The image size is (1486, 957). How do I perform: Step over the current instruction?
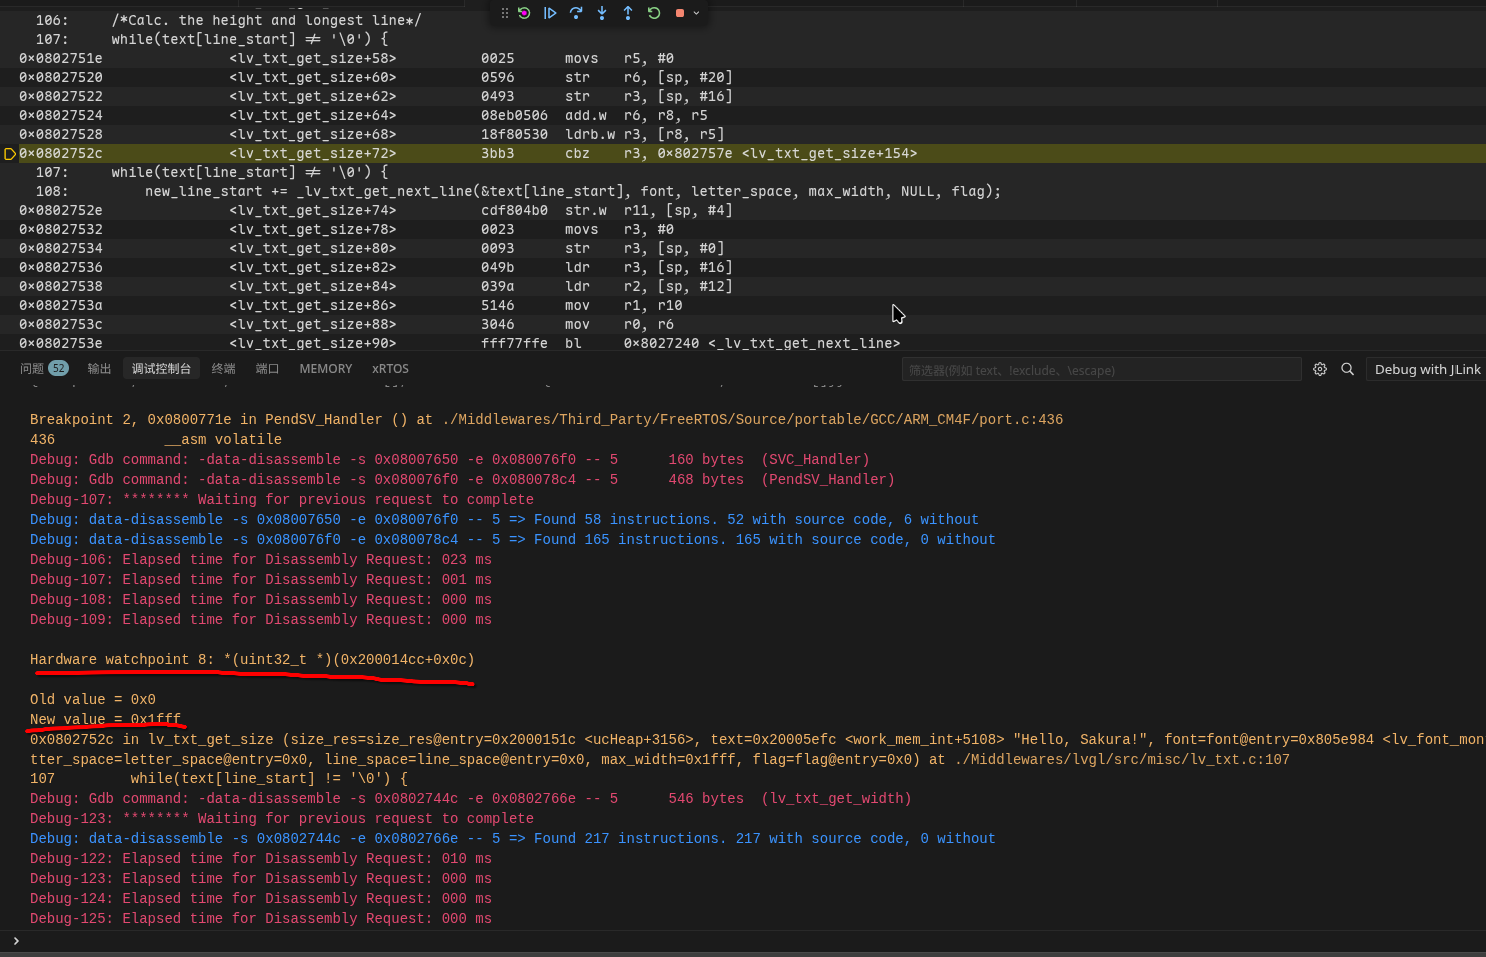(x=576, y=13)
